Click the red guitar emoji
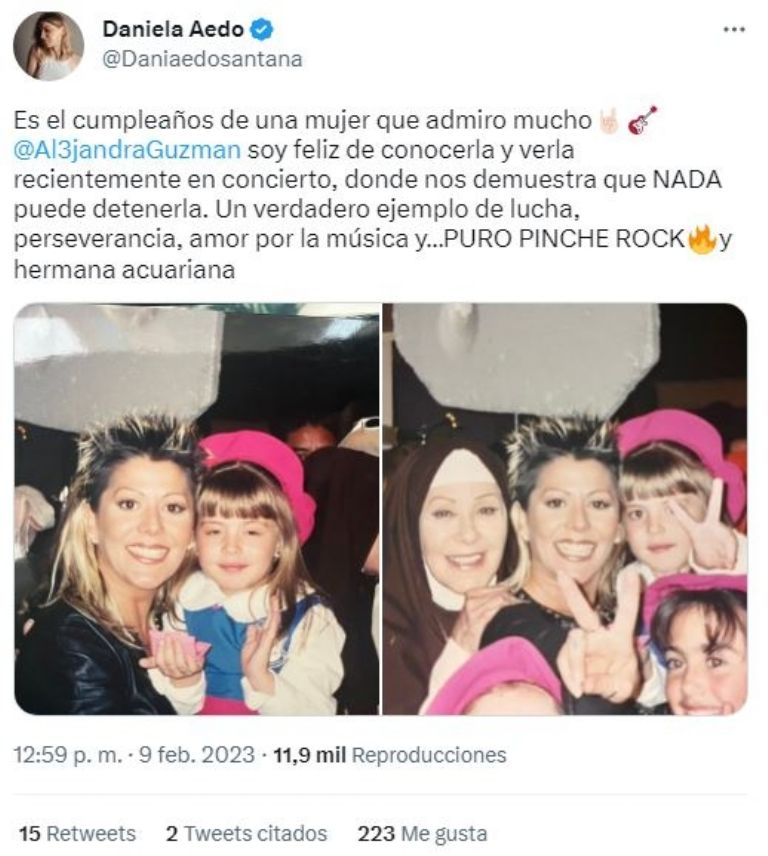The width and height of the screenshot is (768, 856). pyautogui.click(x=641, y=121)
